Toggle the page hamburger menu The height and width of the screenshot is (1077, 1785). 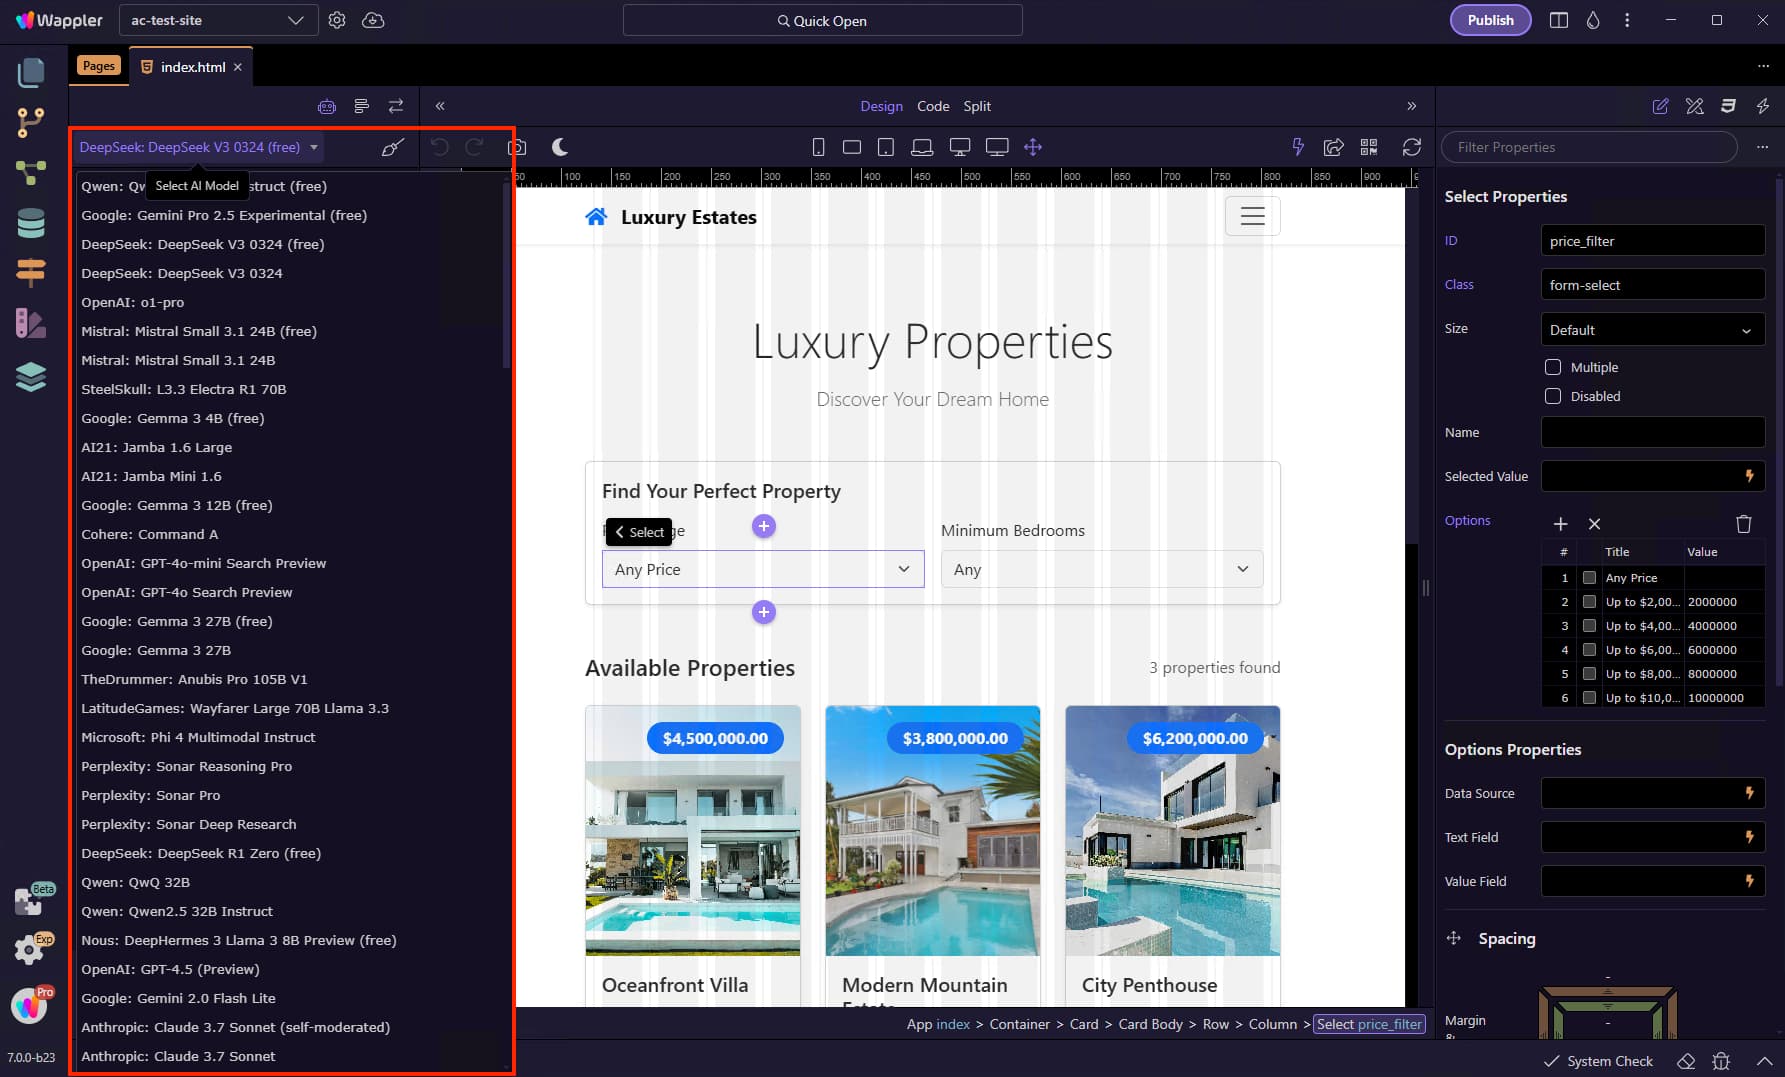coord(1253,216)
